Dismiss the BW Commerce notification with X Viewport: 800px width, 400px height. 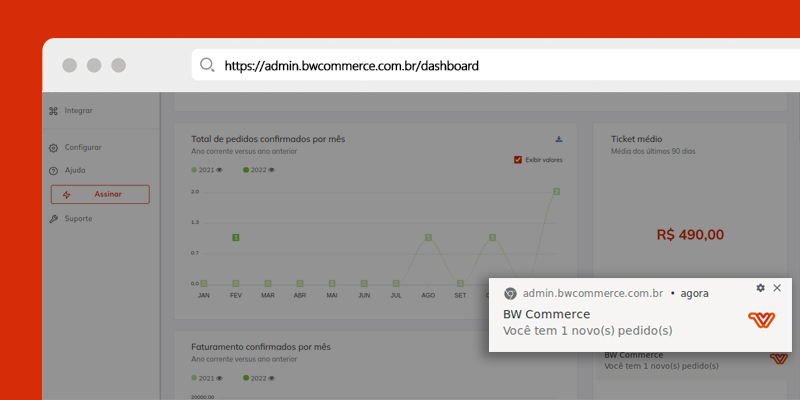click(x=777, y=288)
